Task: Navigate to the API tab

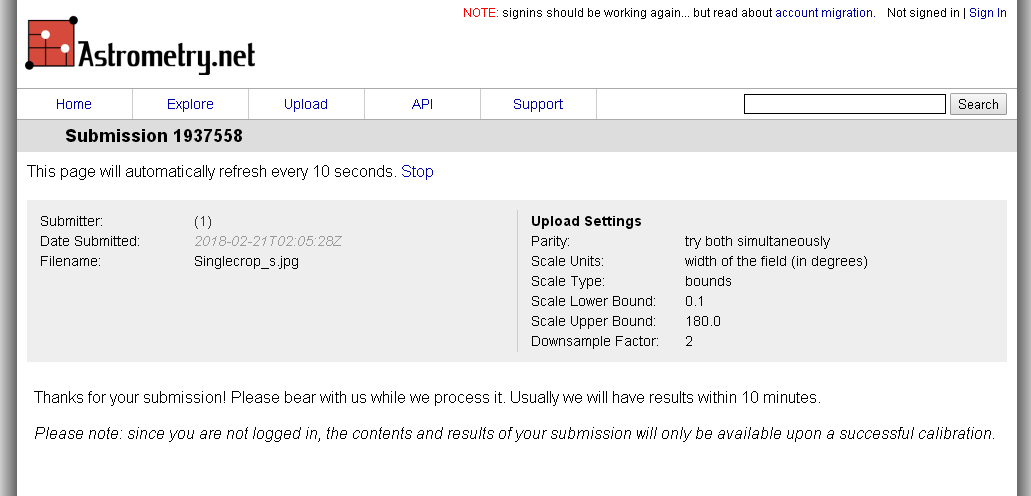Action: pos(422,104)
